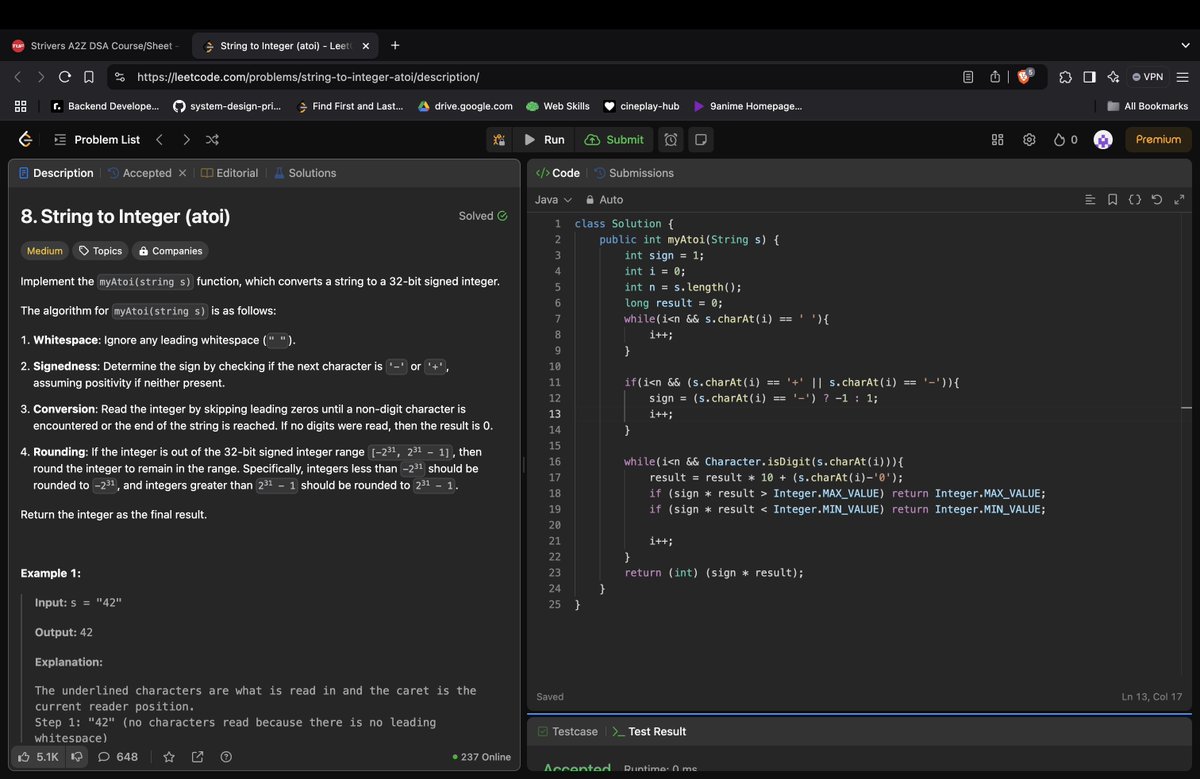Open the Java language dropdown
This screenshot has height=779, width=1200.
click(553, 200)
